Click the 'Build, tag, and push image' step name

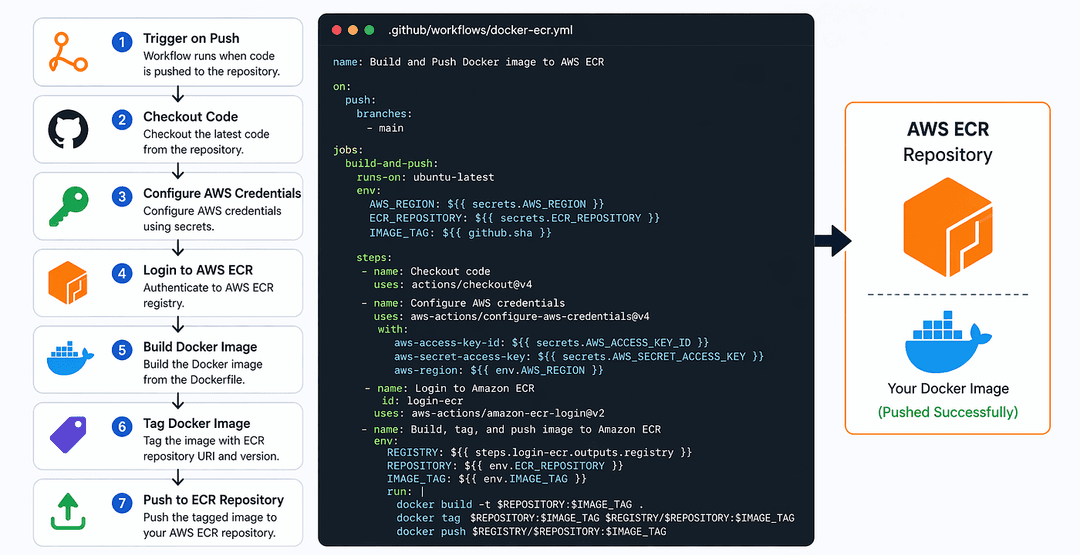(x=512, y=430)
